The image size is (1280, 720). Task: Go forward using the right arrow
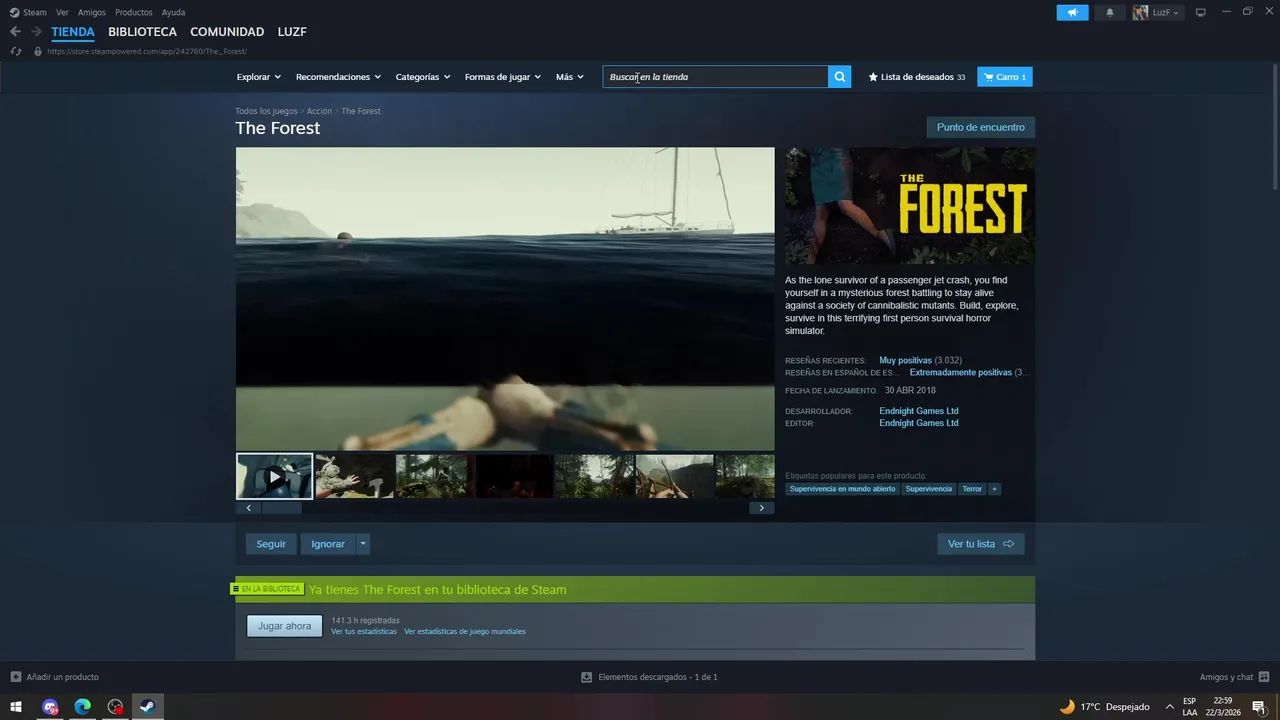coord(36,32)
